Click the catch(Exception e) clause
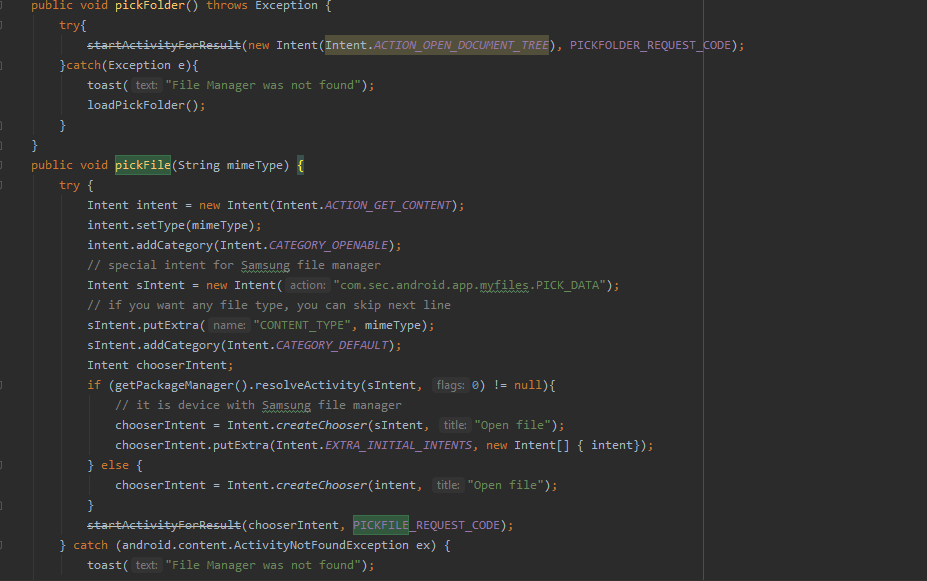Screen dimensions: 927x581 tap(129, 66)
